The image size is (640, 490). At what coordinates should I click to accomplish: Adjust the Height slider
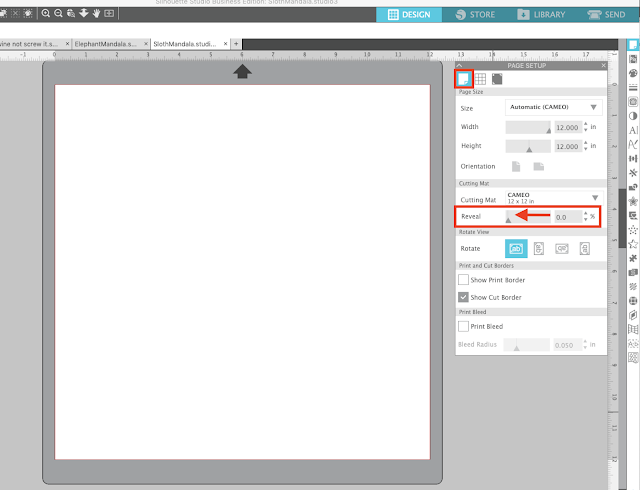click(x=528, y=146)
